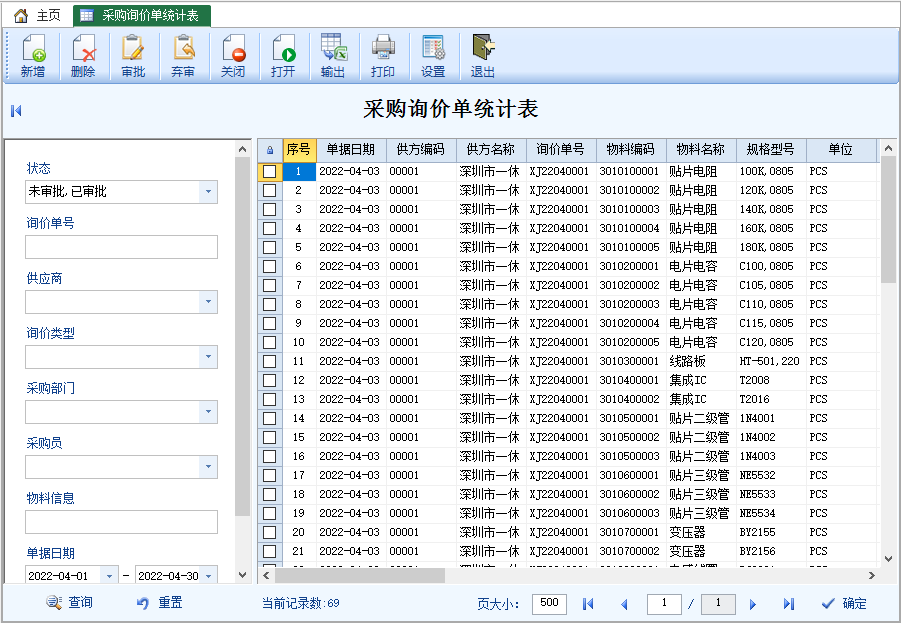Click table scroll down arrow
Image resolution: width=902 pixels, height=623 pixels.
click(888, 559)
